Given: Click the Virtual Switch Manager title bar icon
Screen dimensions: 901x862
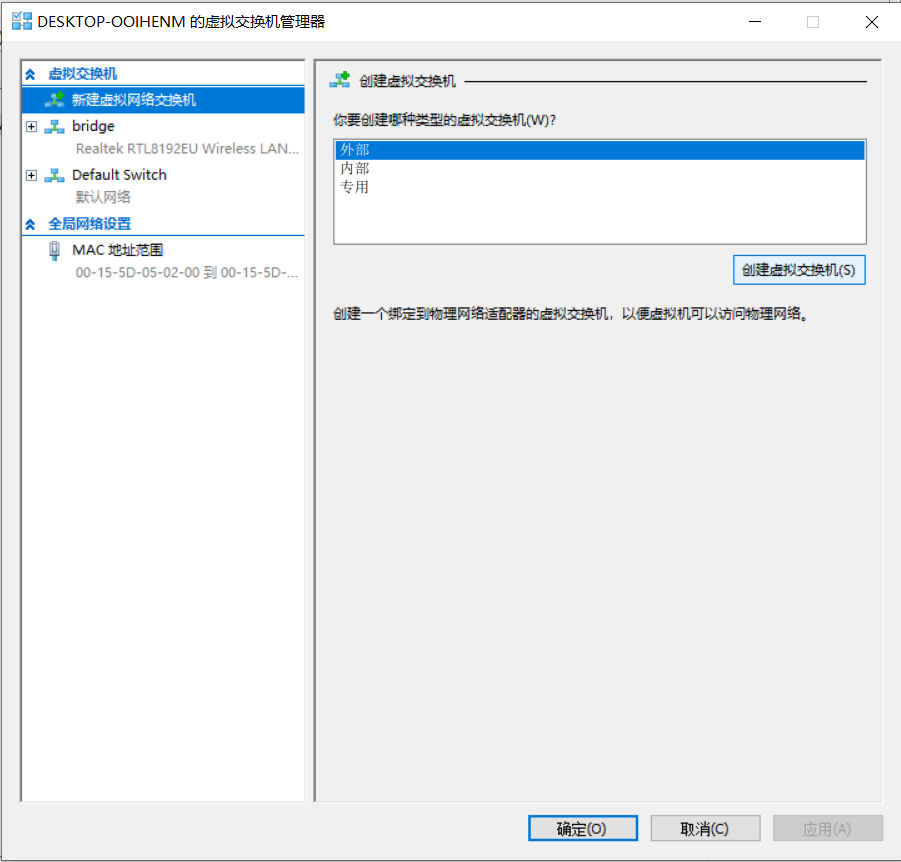Looking at the screenshot, I should click(21, 21).
